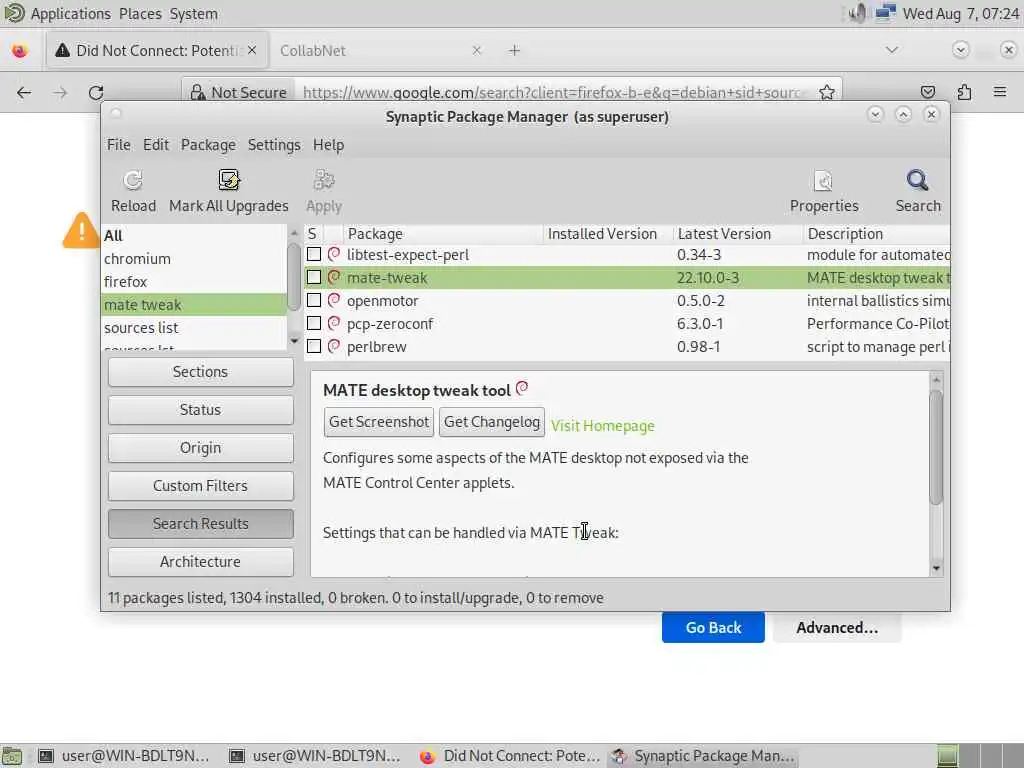Image resolution: width=1024 pixels, height=768 pixels.
Task: Click Get Changelog button
Action: [x=492, y=422]
